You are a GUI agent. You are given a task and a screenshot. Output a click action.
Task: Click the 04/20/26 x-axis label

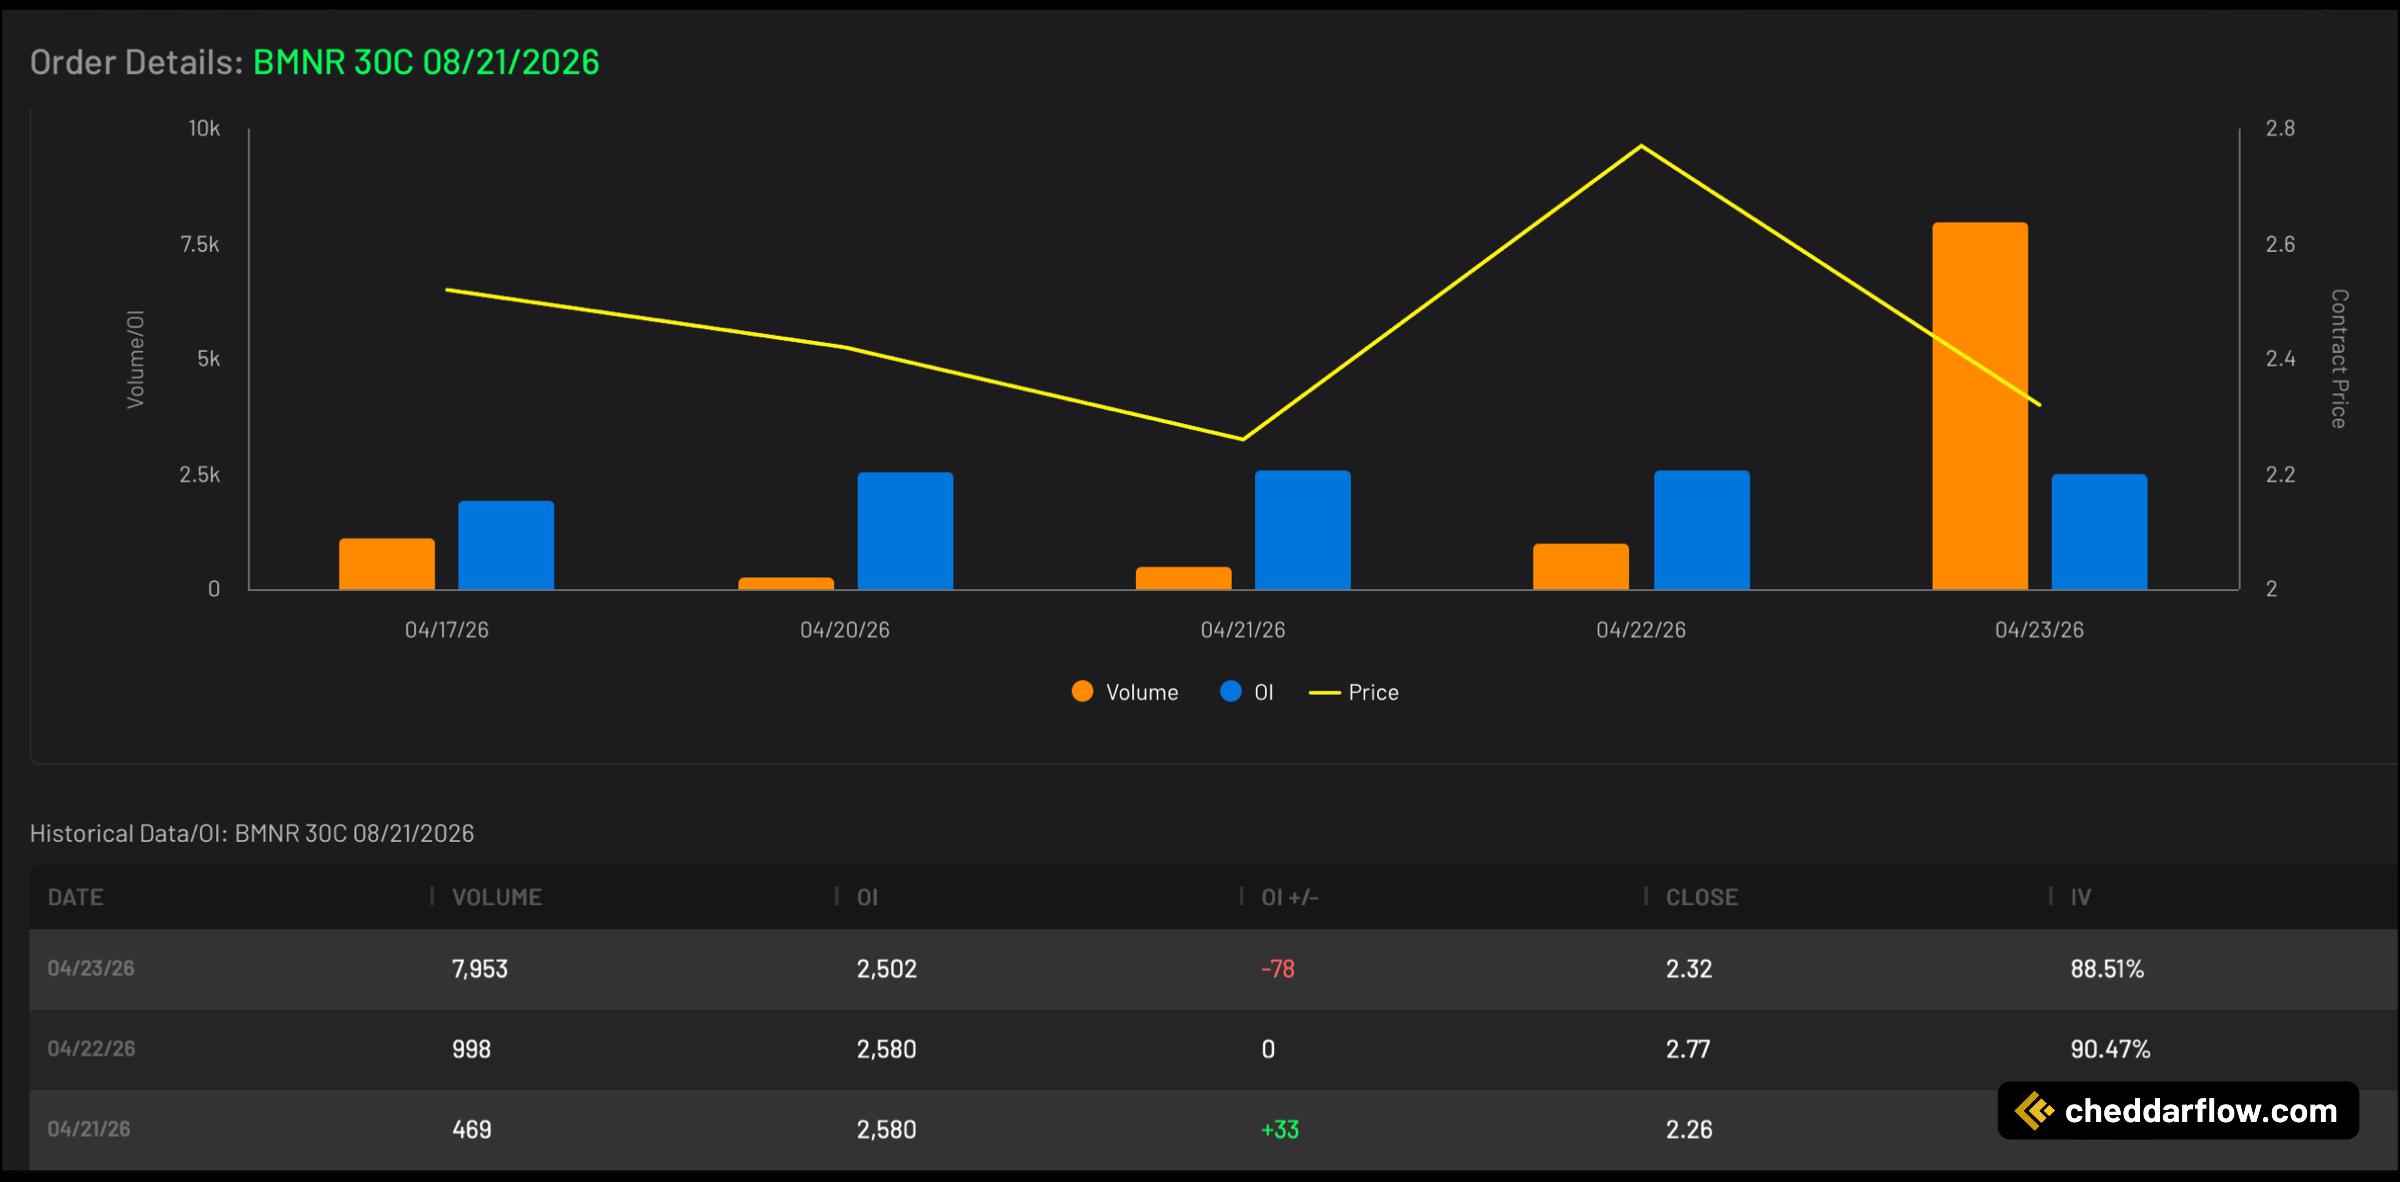[845, 630]
